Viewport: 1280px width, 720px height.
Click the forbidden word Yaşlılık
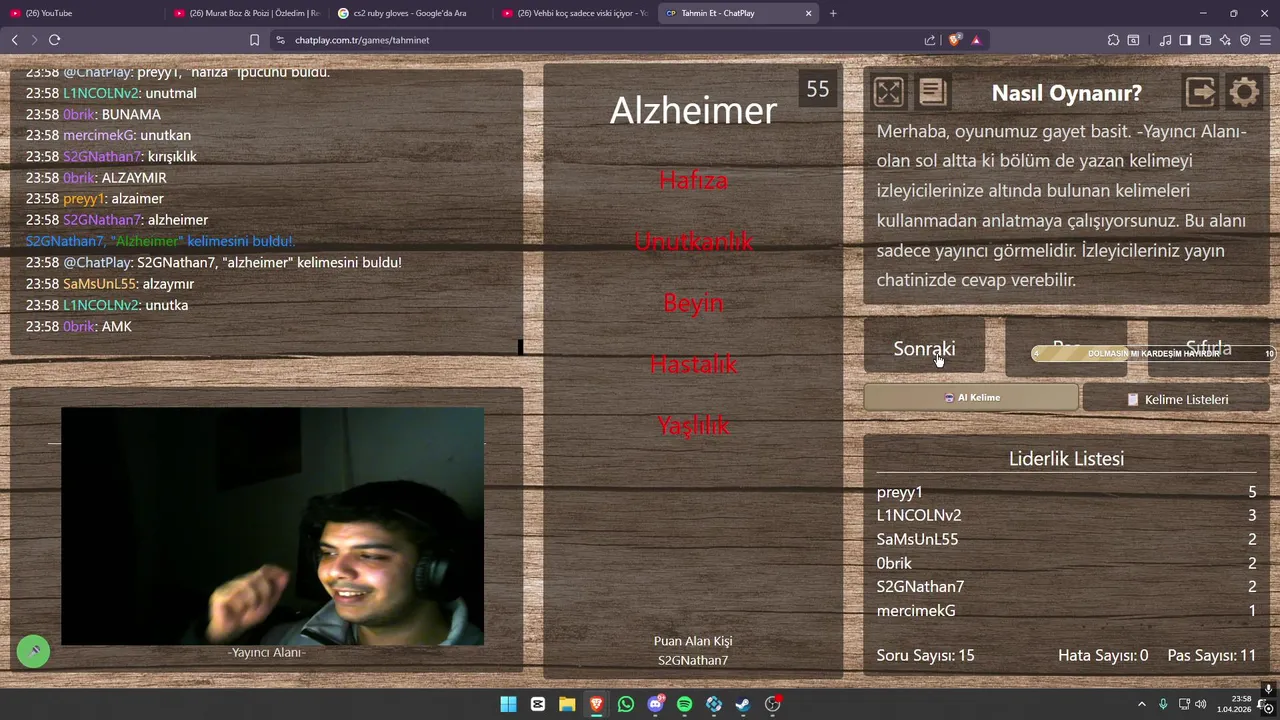click(x=693, y=425)
